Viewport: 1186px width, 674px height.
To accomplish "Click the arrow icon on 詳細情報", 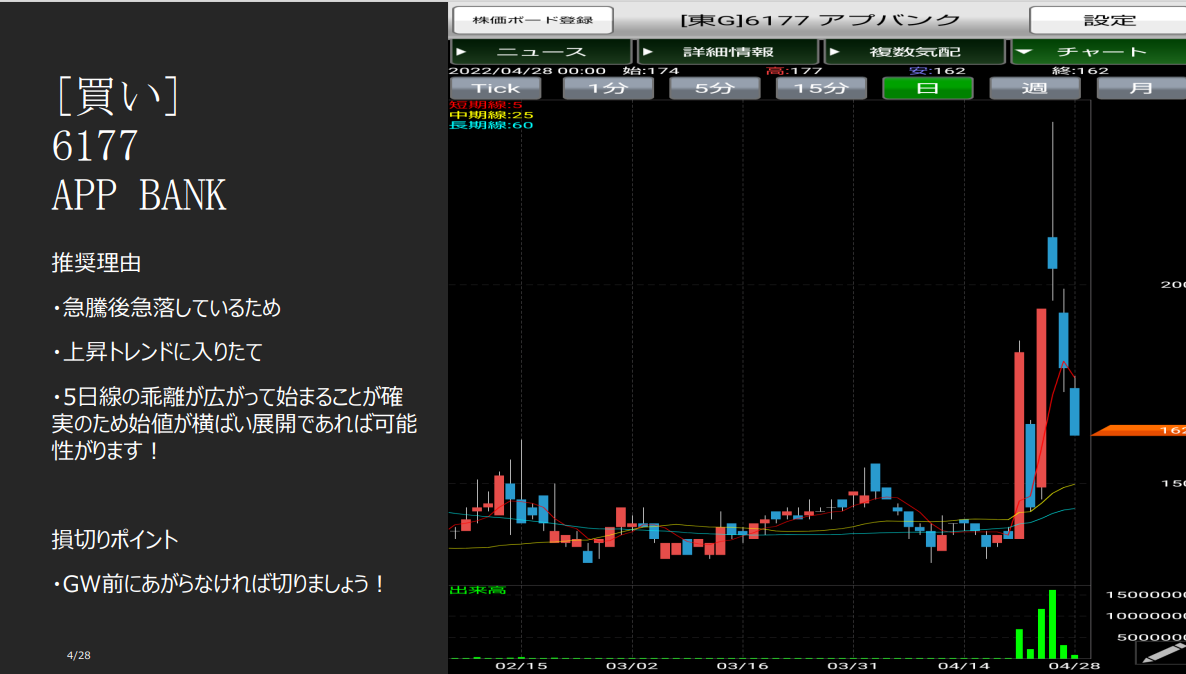I will click(647, 51).
